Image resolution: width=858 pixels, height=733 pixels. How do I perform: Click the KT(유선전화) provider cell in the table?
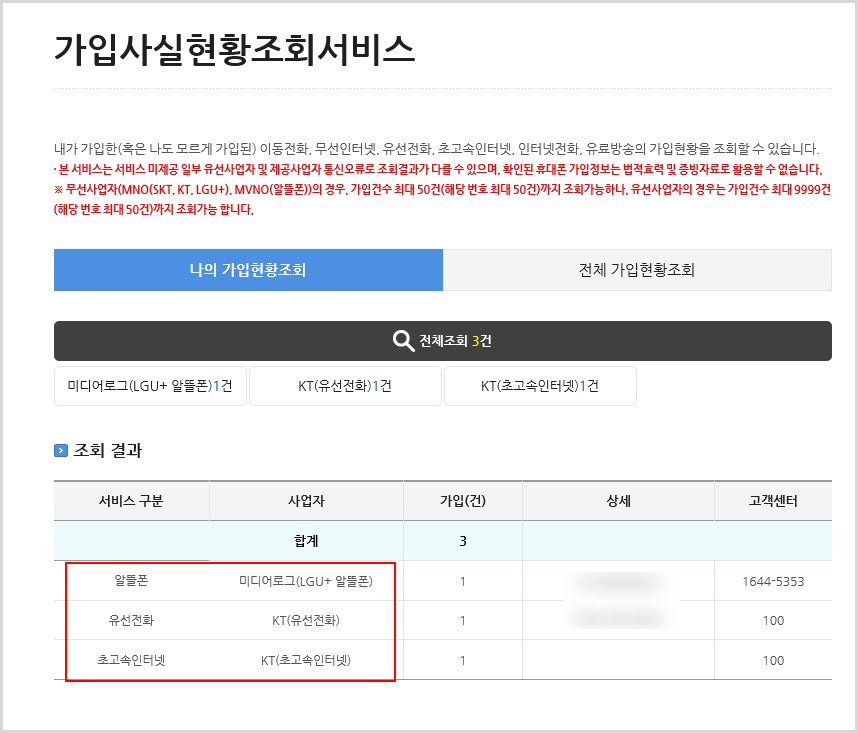pyautogui.click(x=306, y=620)
